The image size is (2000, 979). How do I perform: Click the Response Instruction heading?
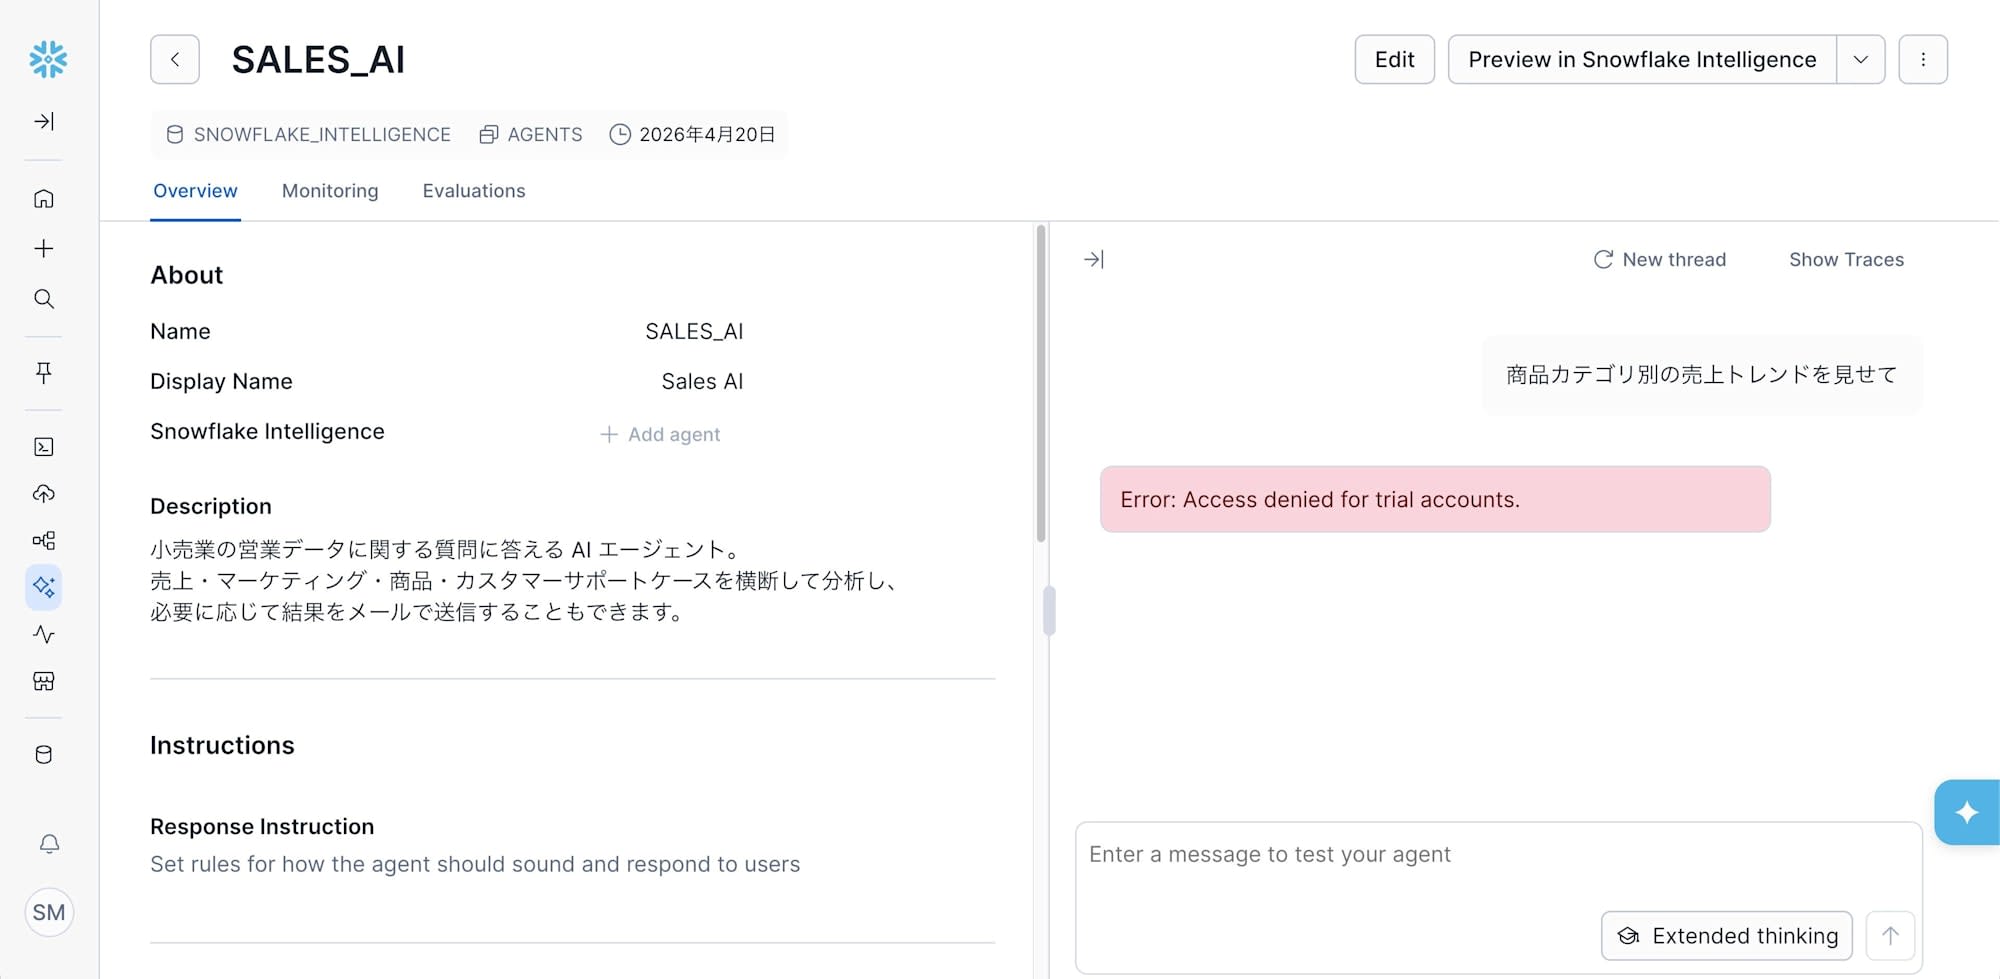pos(262,827)
